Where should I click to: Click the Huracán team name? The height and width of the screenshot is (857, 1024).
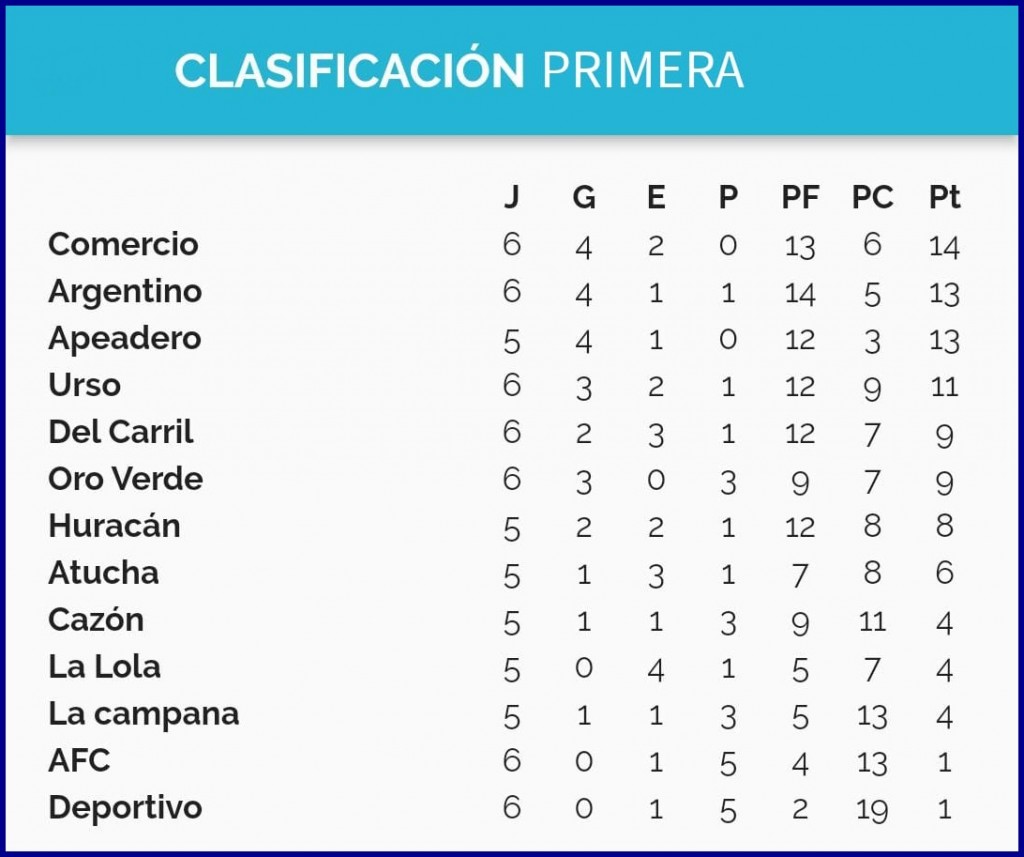click(114, 526)
